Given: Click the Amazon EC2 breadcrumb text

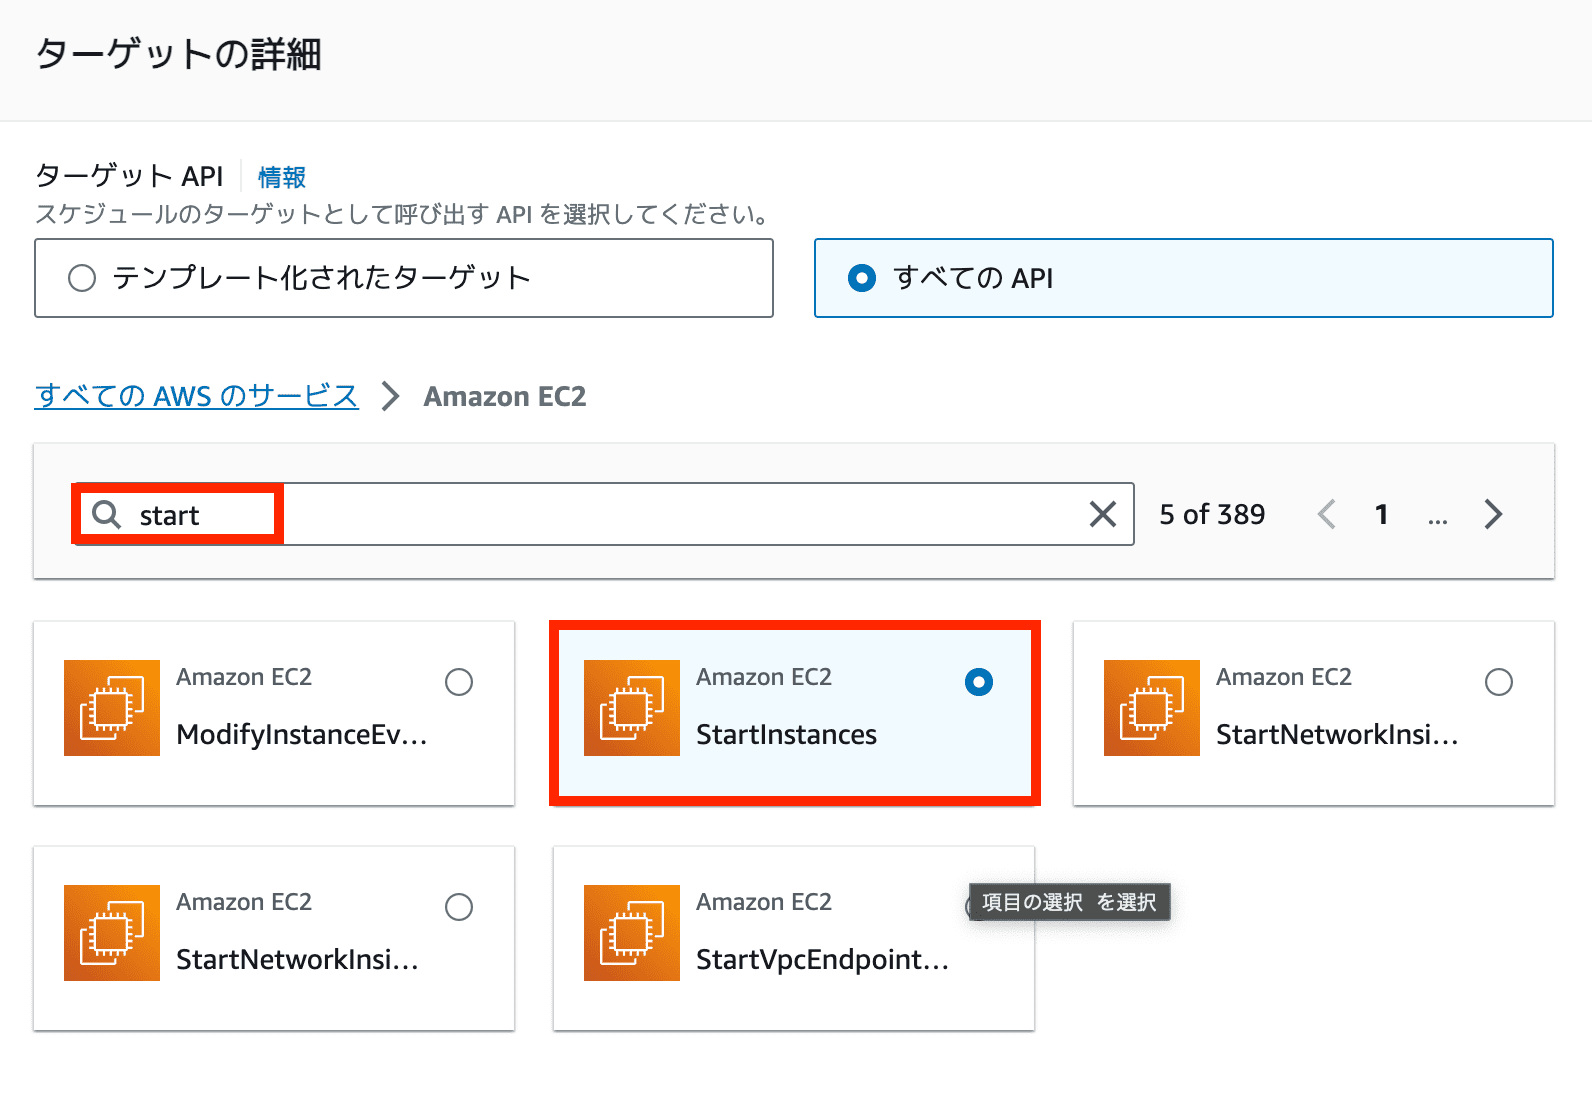Looking at the screenshot, I should pos(505,397).
